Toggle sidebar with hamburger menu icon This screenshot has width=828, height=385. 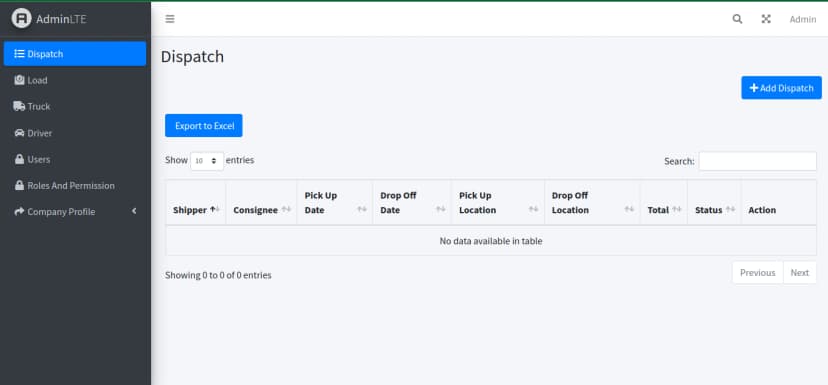[x=170, y=19]
